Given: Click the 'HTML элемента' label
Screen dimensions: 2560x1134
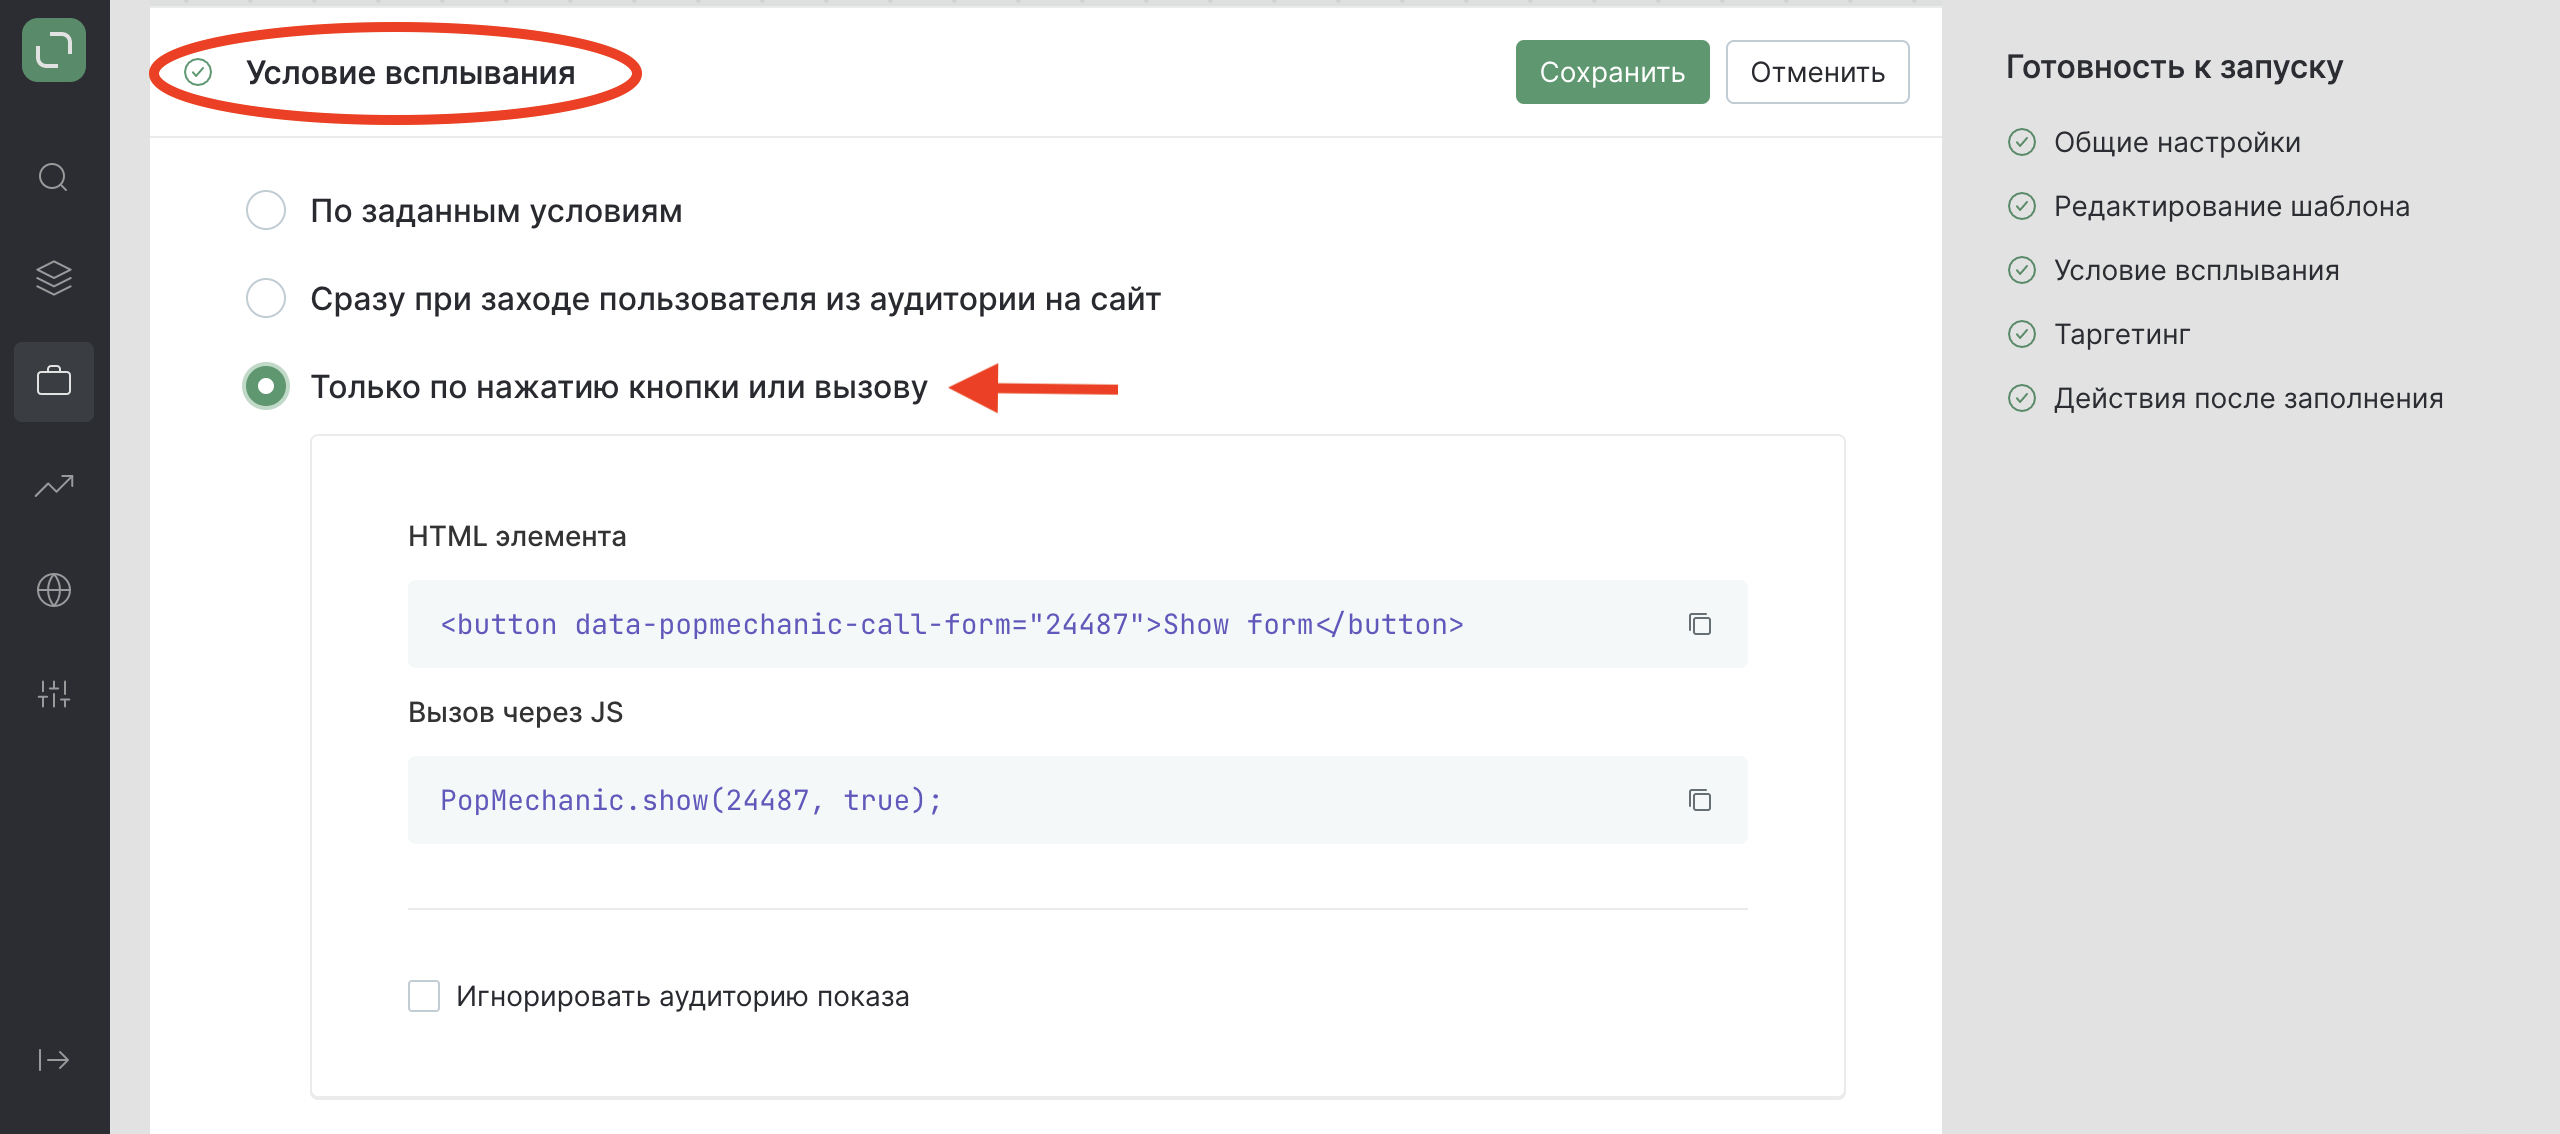Looking at the screenshot, I should click(517, 536).
